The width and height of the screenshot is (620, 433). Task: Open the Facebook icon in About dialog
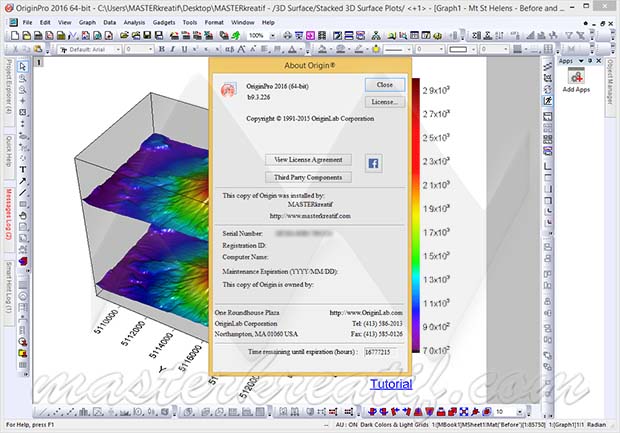click(375, 161)
